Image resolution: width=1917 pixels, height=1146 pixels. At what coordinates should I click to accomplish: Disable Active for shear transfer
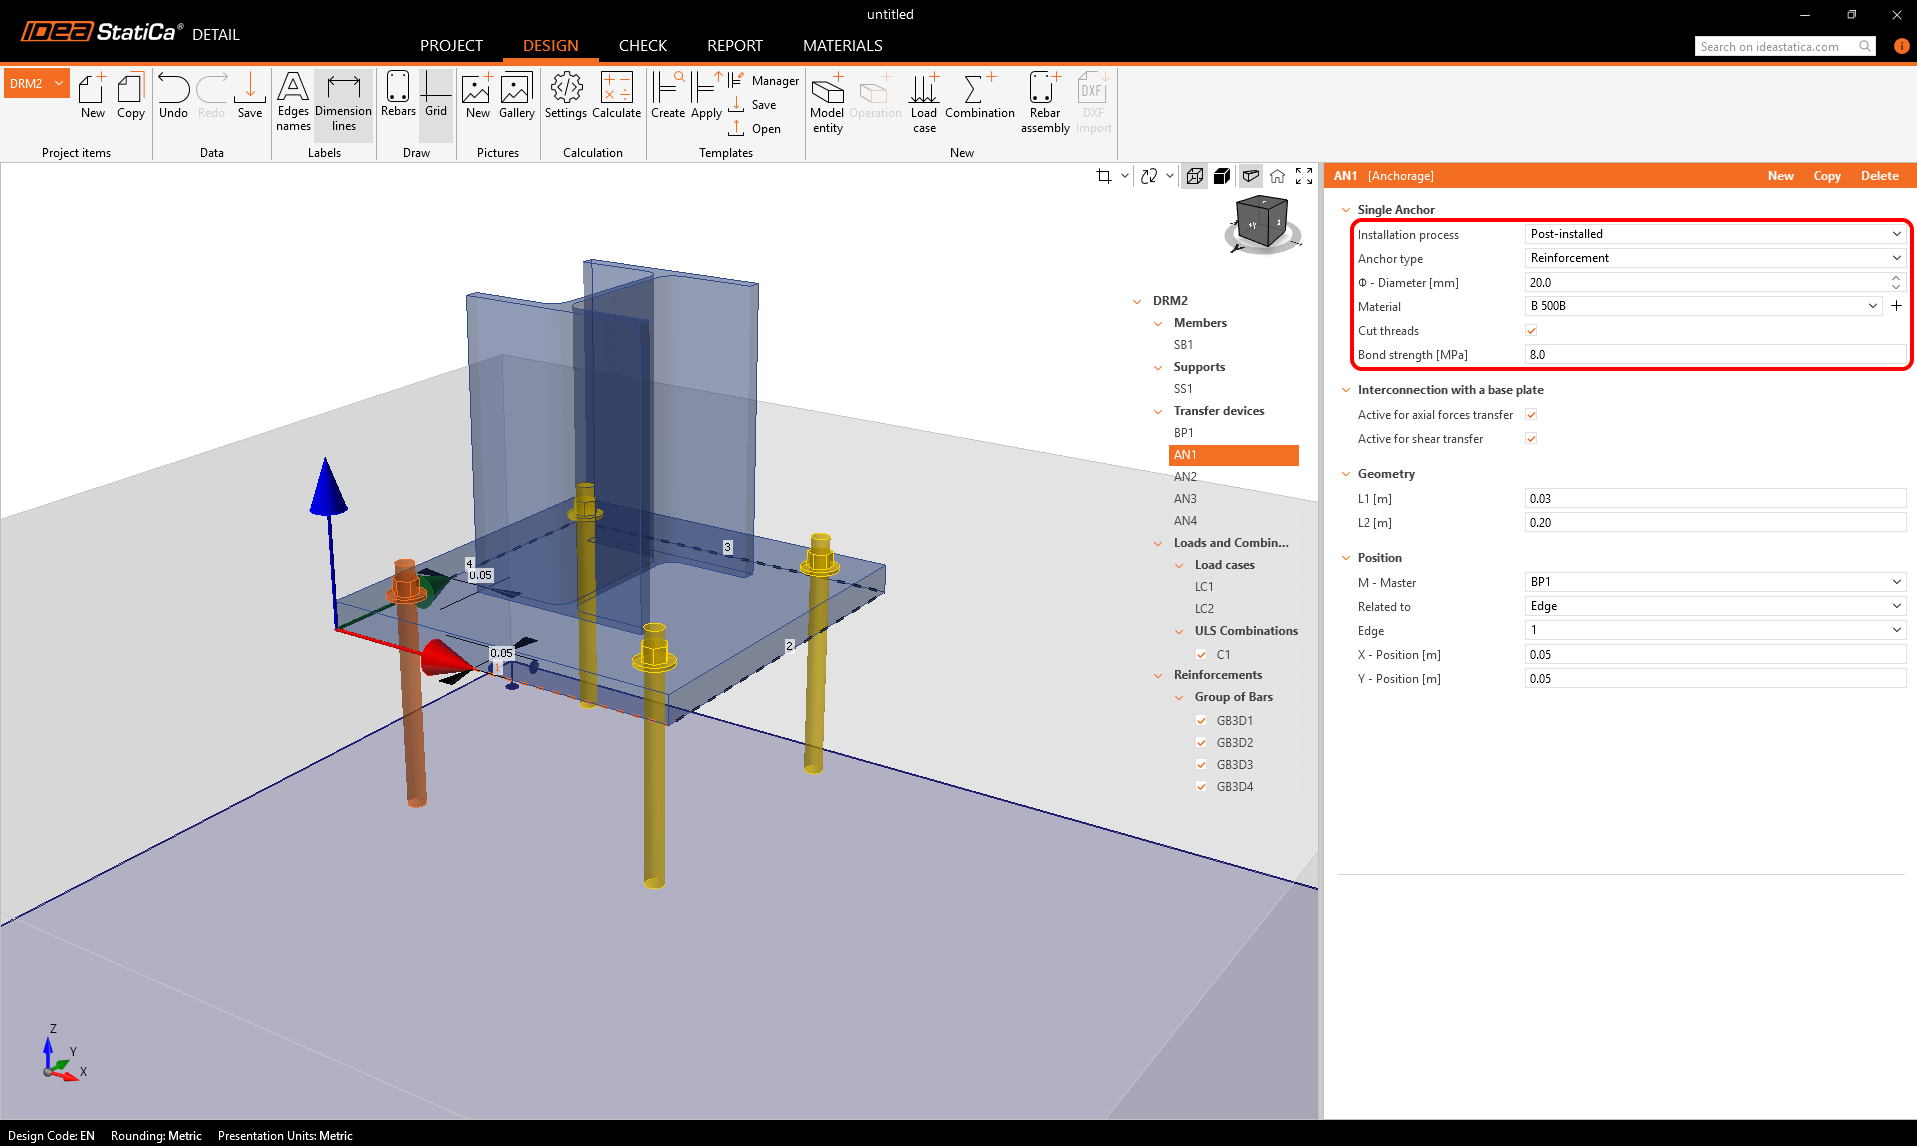(x=1531, y=439)
